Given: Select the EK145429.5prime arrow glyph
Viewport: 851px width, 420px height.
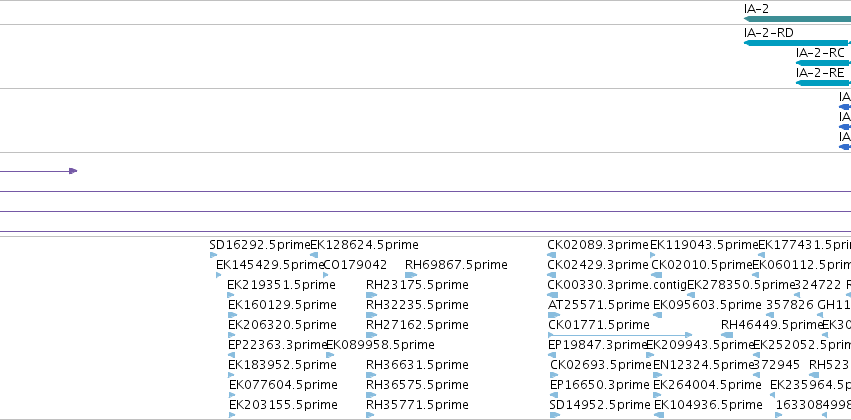Looking at the screenshot, I should (219, 275).
